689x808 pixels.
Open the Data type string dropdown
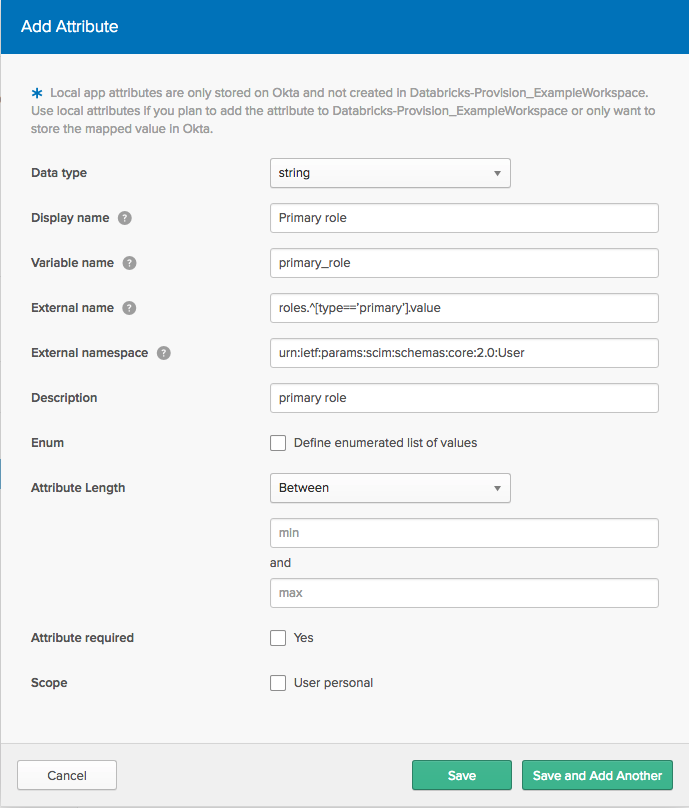tap(390, 173)
